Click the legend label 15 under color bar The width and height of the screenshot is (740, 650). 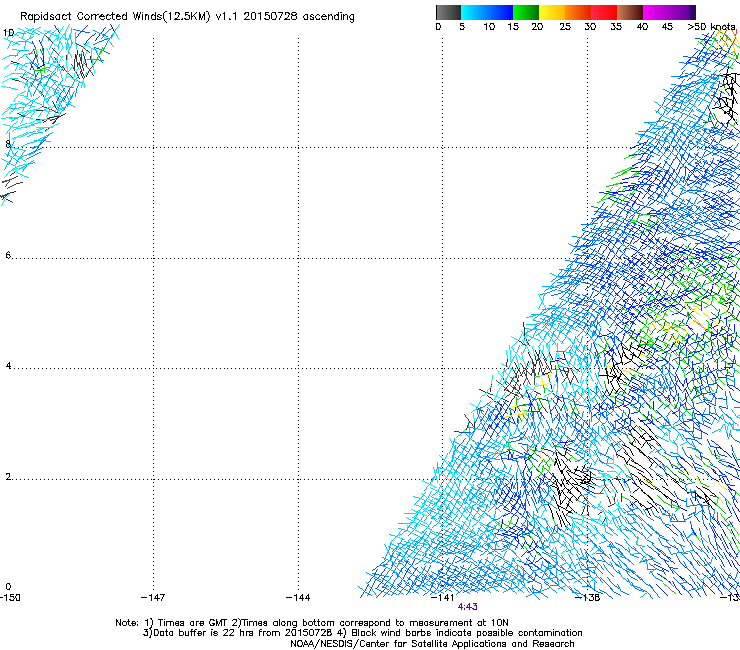point(513,27)
